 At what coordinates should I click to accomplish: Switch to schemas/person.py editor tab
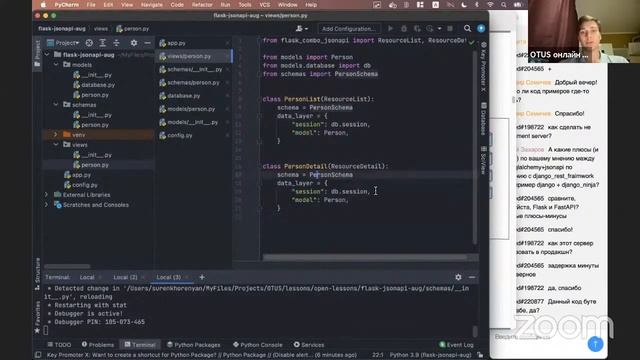194,82
